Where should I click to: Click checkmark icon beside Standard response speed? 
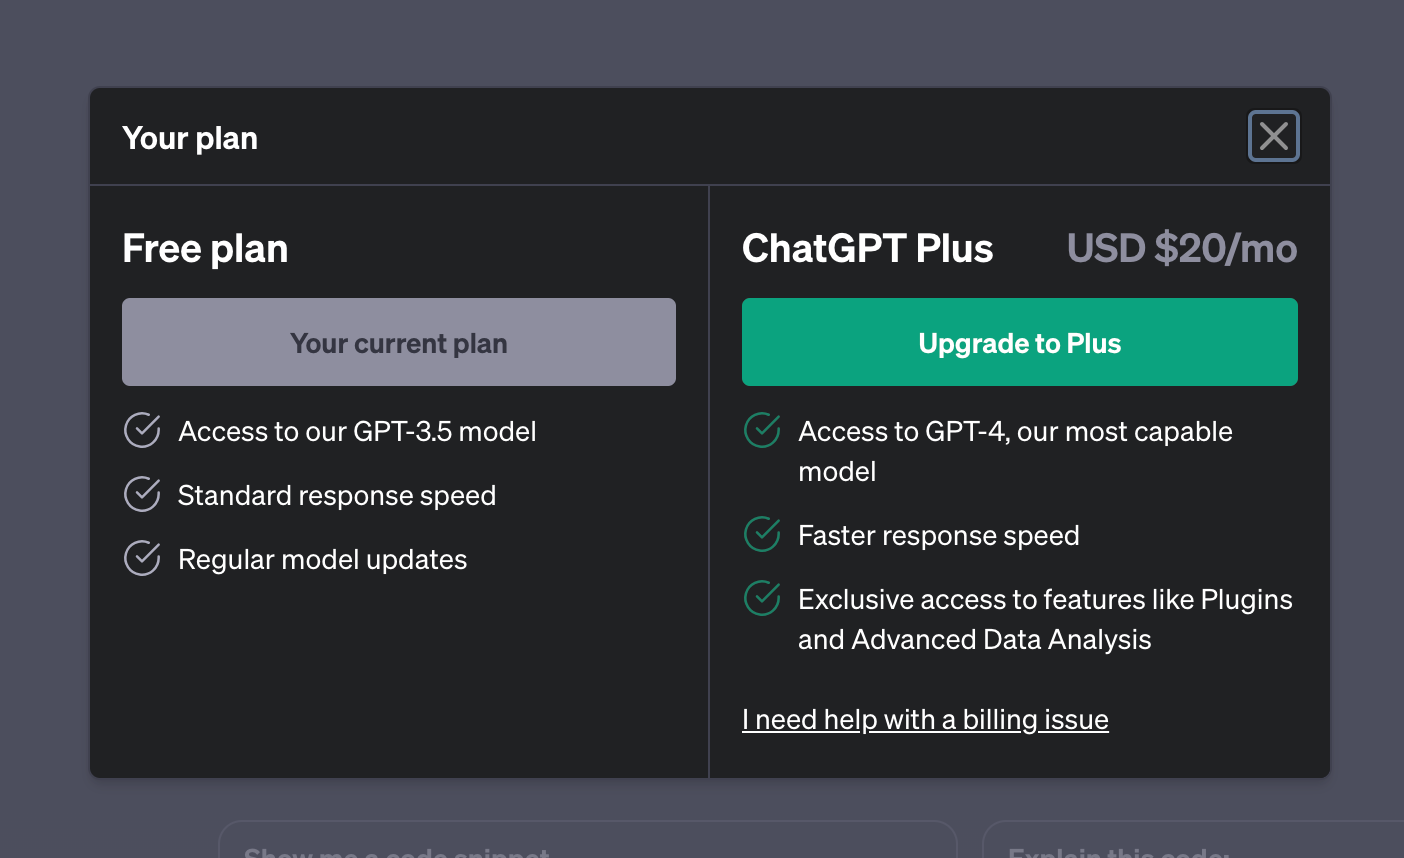(142, 494)
